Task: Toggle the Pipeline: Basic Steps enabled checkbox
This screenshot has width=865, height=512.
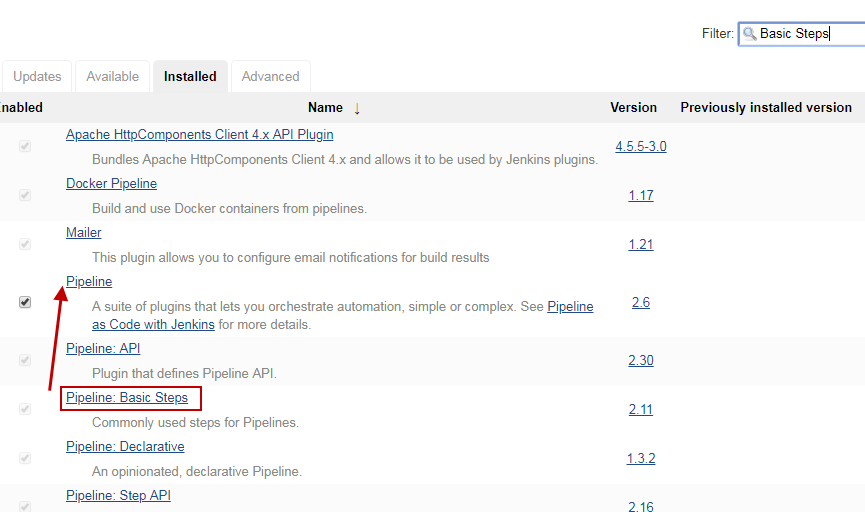Action: pos(25,409)
